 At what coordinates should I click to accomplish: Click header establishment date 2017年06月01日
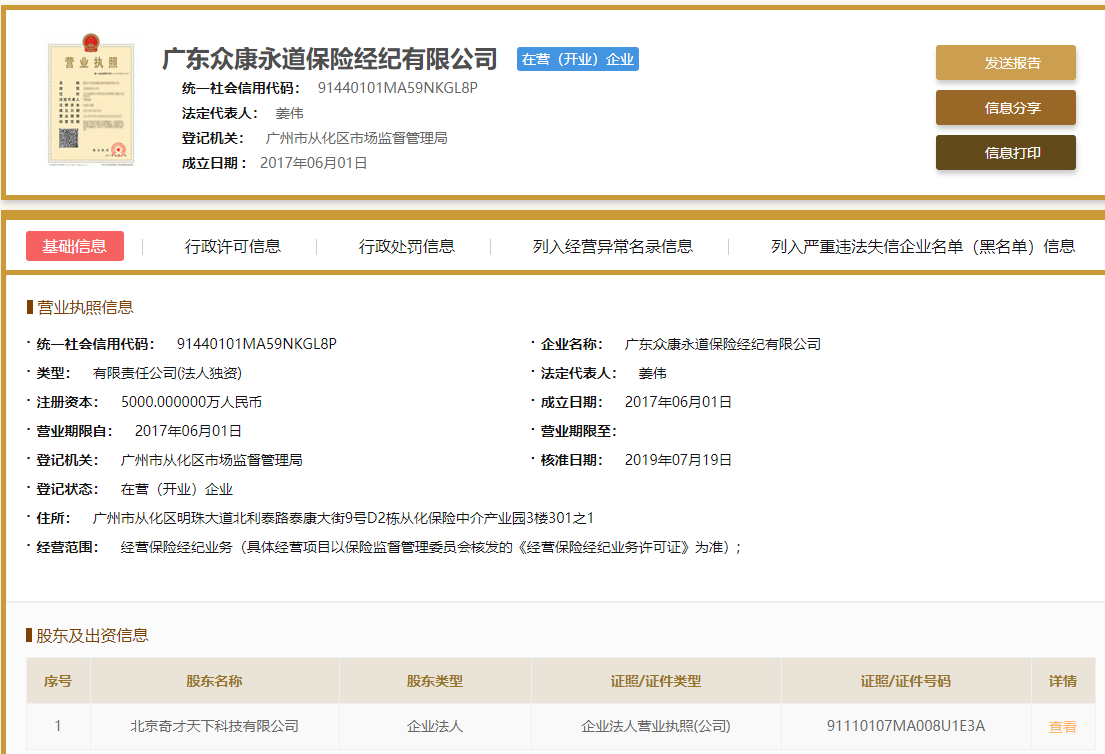314,163
